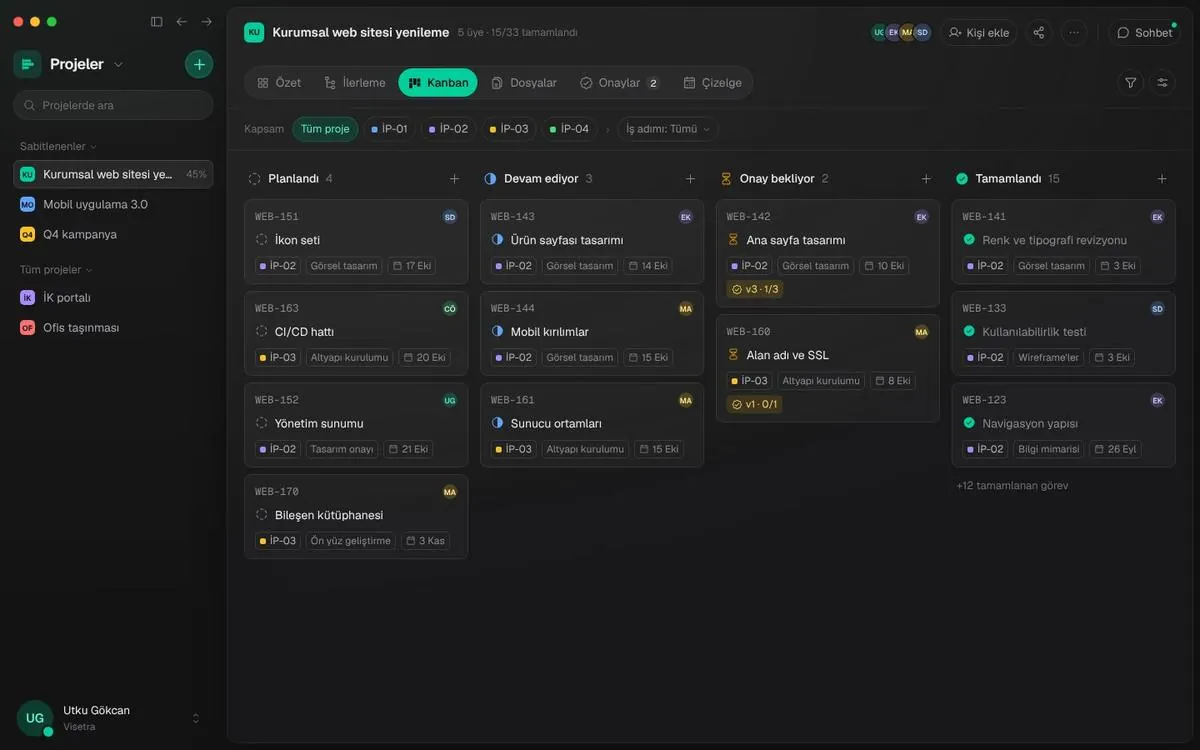Filter by İP-04 scope chip
Viewport: 1200px width, 750px height.
569,129
